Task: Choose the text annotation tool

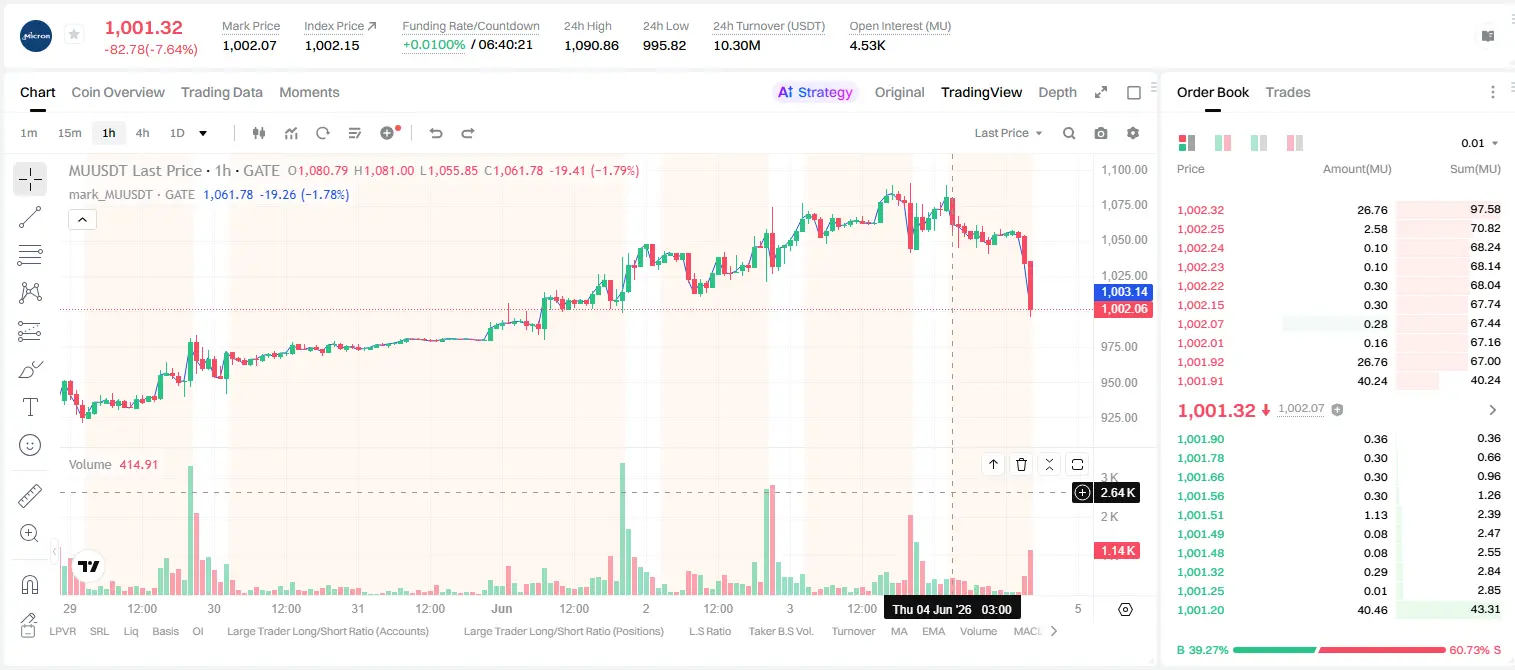Action: click(x=30, y=407)
